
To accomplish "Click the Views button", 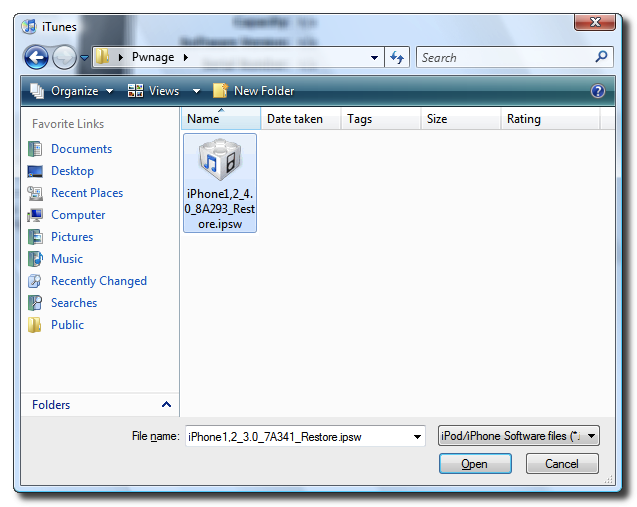I will (154, 91).
